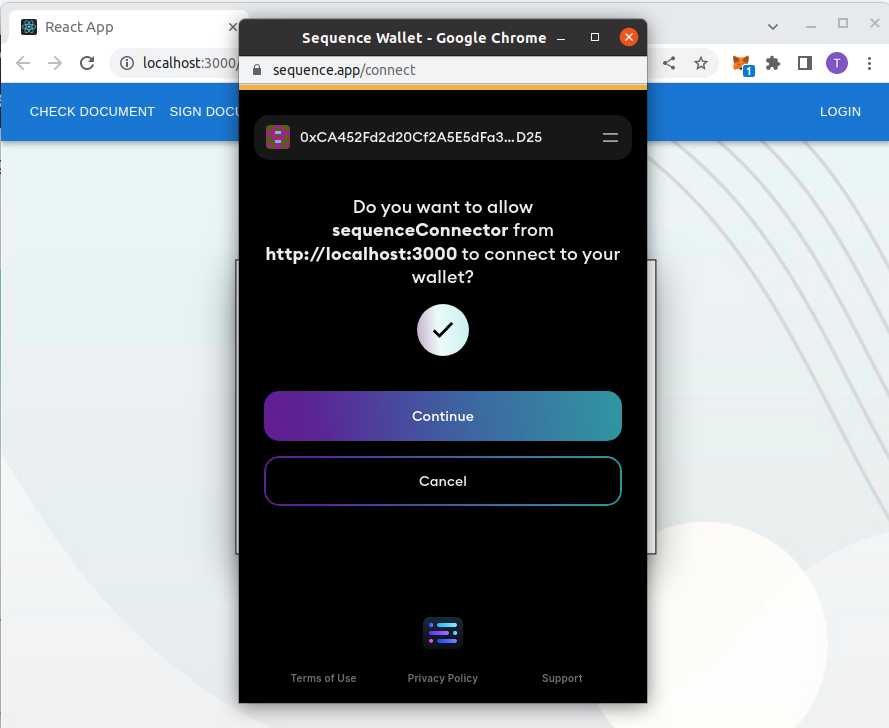The width and height of the screenshot is (889, 728).
Task: Close the React App browser tab
Action: click(x=232, y=27)
